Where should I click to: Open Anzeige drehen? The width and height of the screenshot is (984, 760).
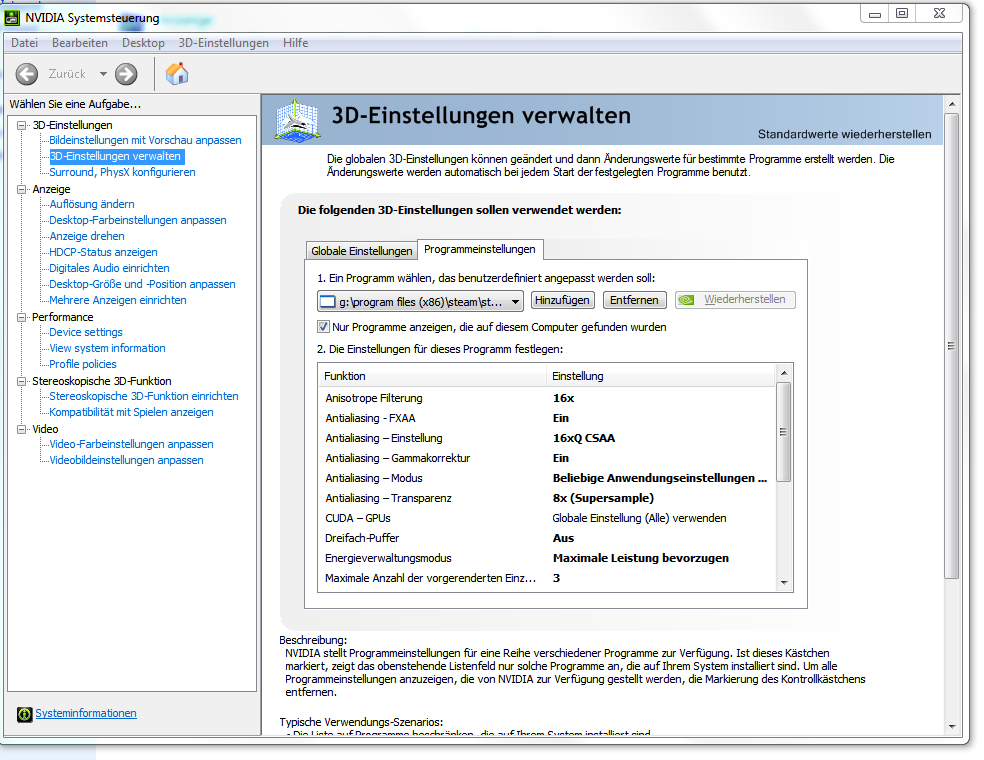pos(87,236)
